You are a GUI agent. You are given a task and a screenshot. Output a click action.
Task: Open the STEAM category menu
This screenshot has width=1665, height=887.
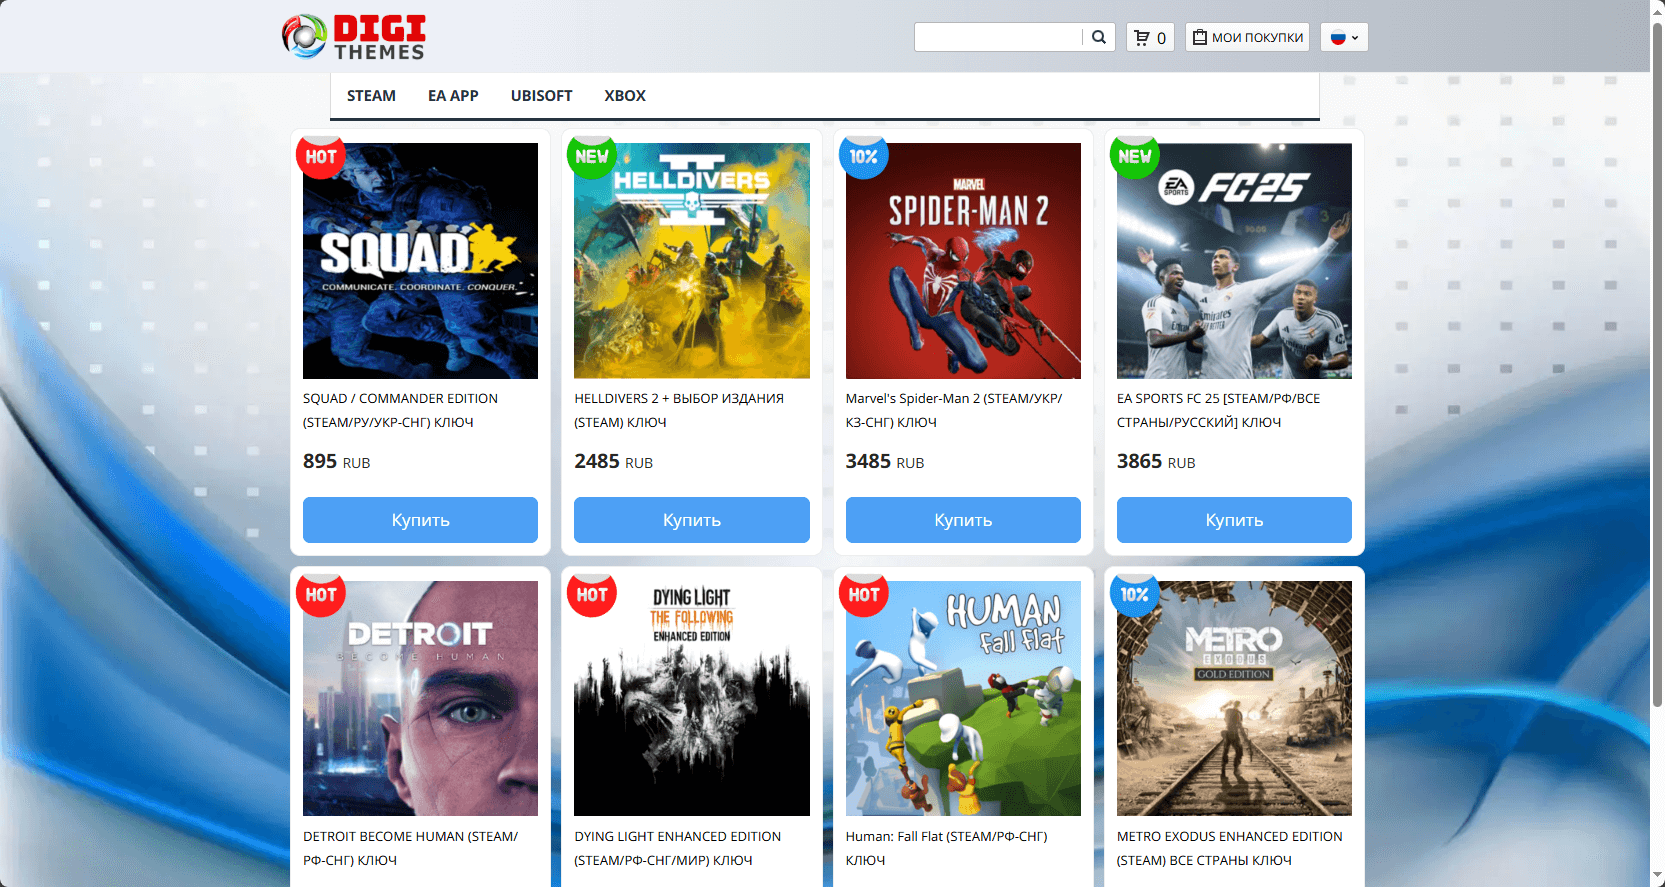tap(371, 96)
